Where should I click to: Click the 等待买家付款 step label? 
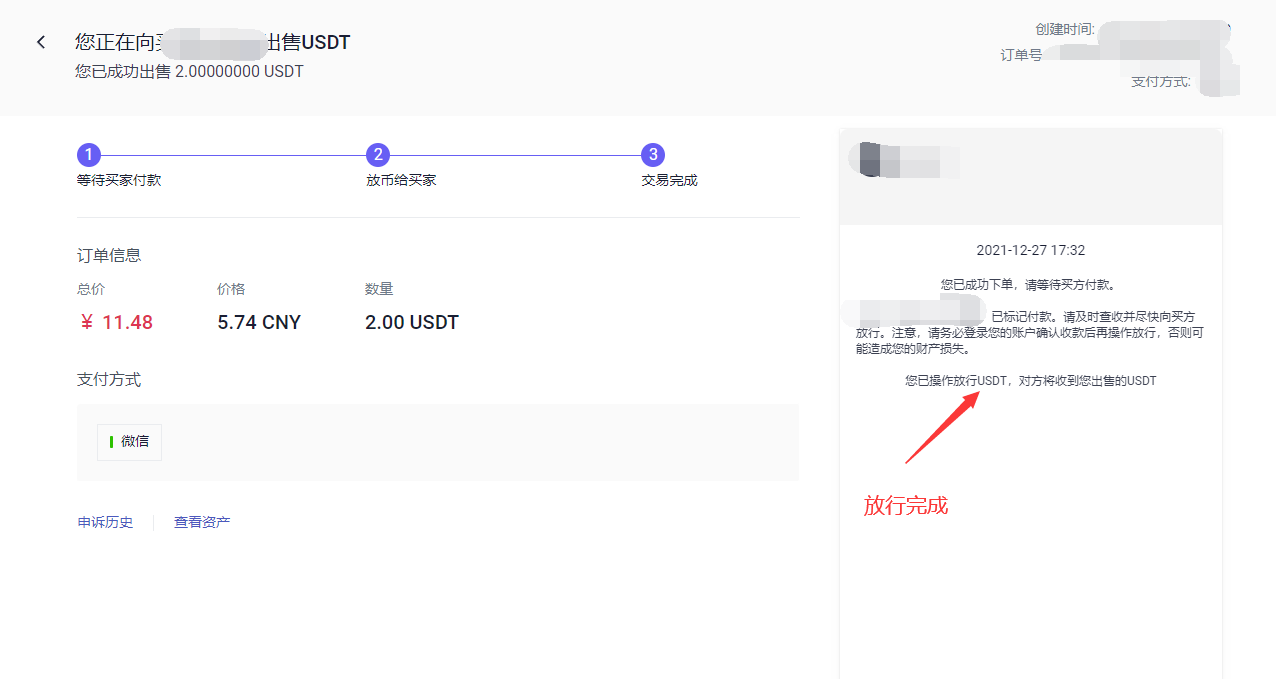[119, 181]
